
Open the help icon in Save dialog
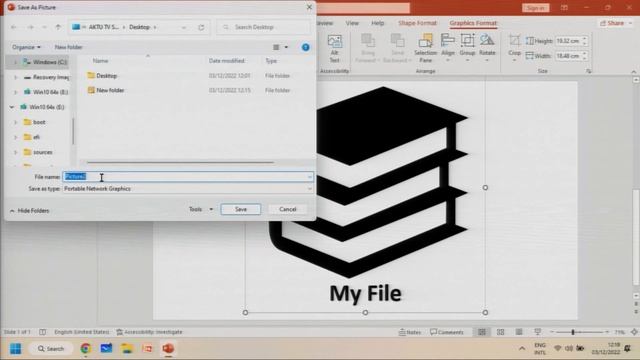point(305,47)
